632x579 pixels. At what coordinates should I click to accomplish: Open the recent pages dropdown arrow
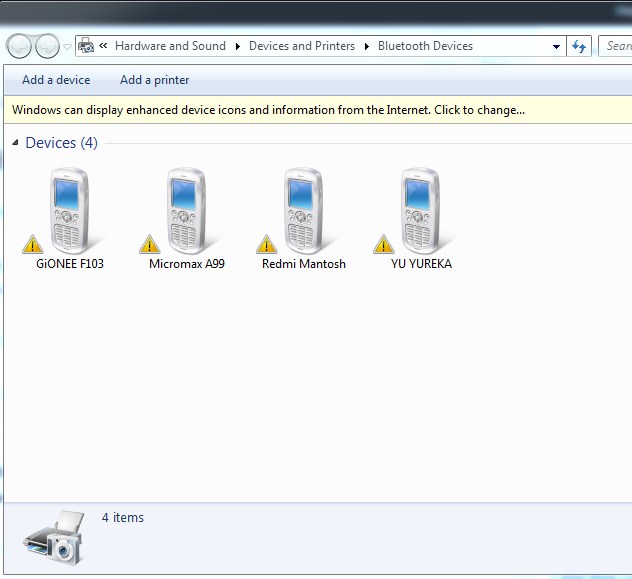[x=68, y=47]
